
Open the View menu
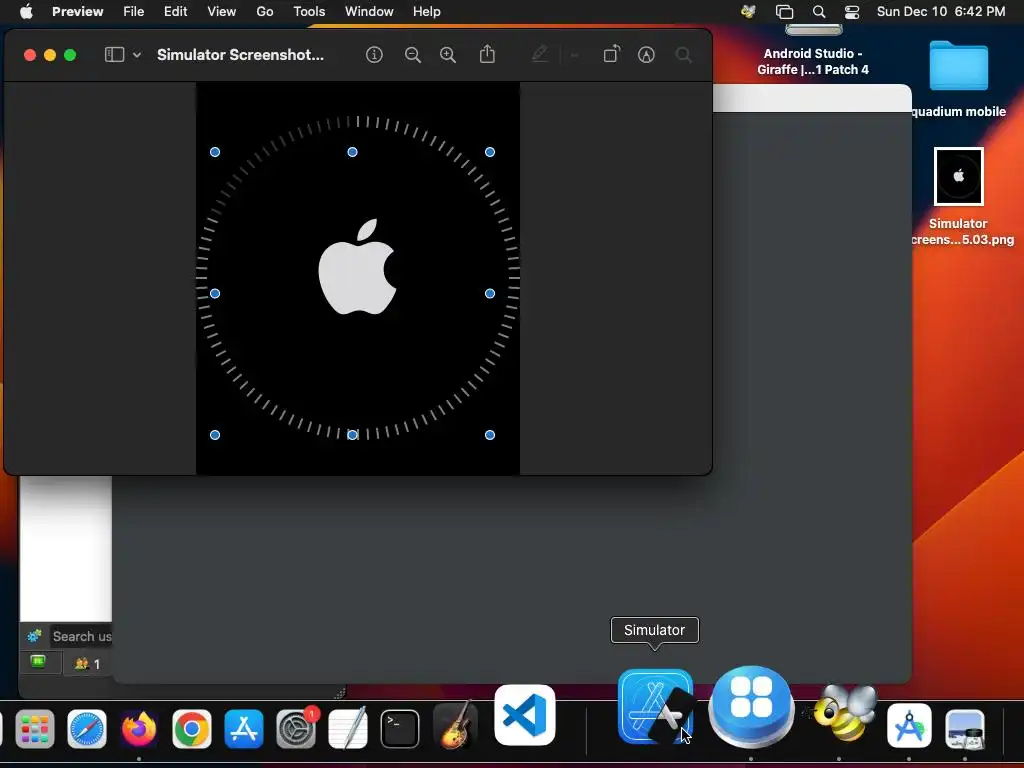click(x=221, y=11)
